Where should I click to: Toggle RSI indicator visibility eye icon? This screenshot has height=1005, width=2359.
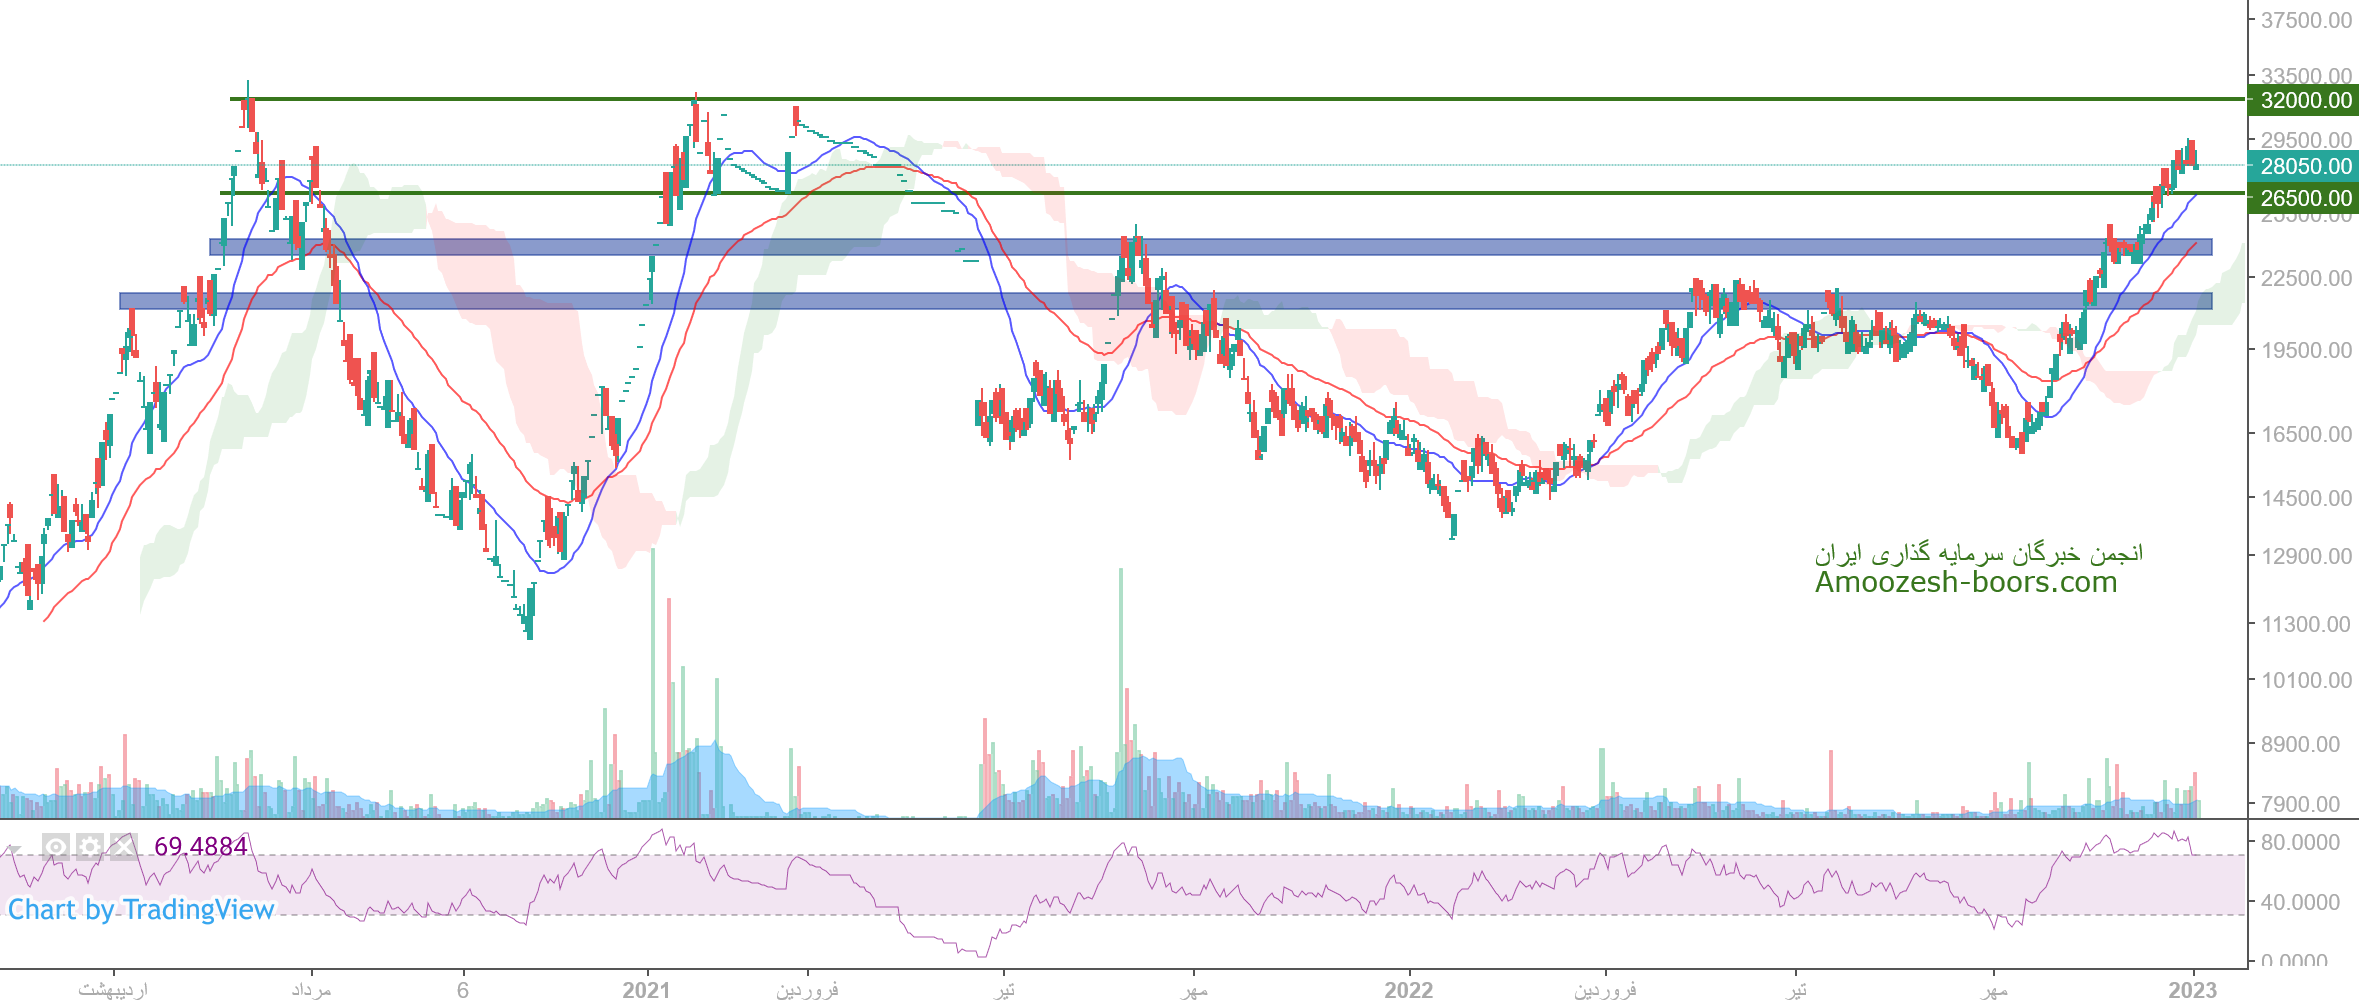(56, 847)
